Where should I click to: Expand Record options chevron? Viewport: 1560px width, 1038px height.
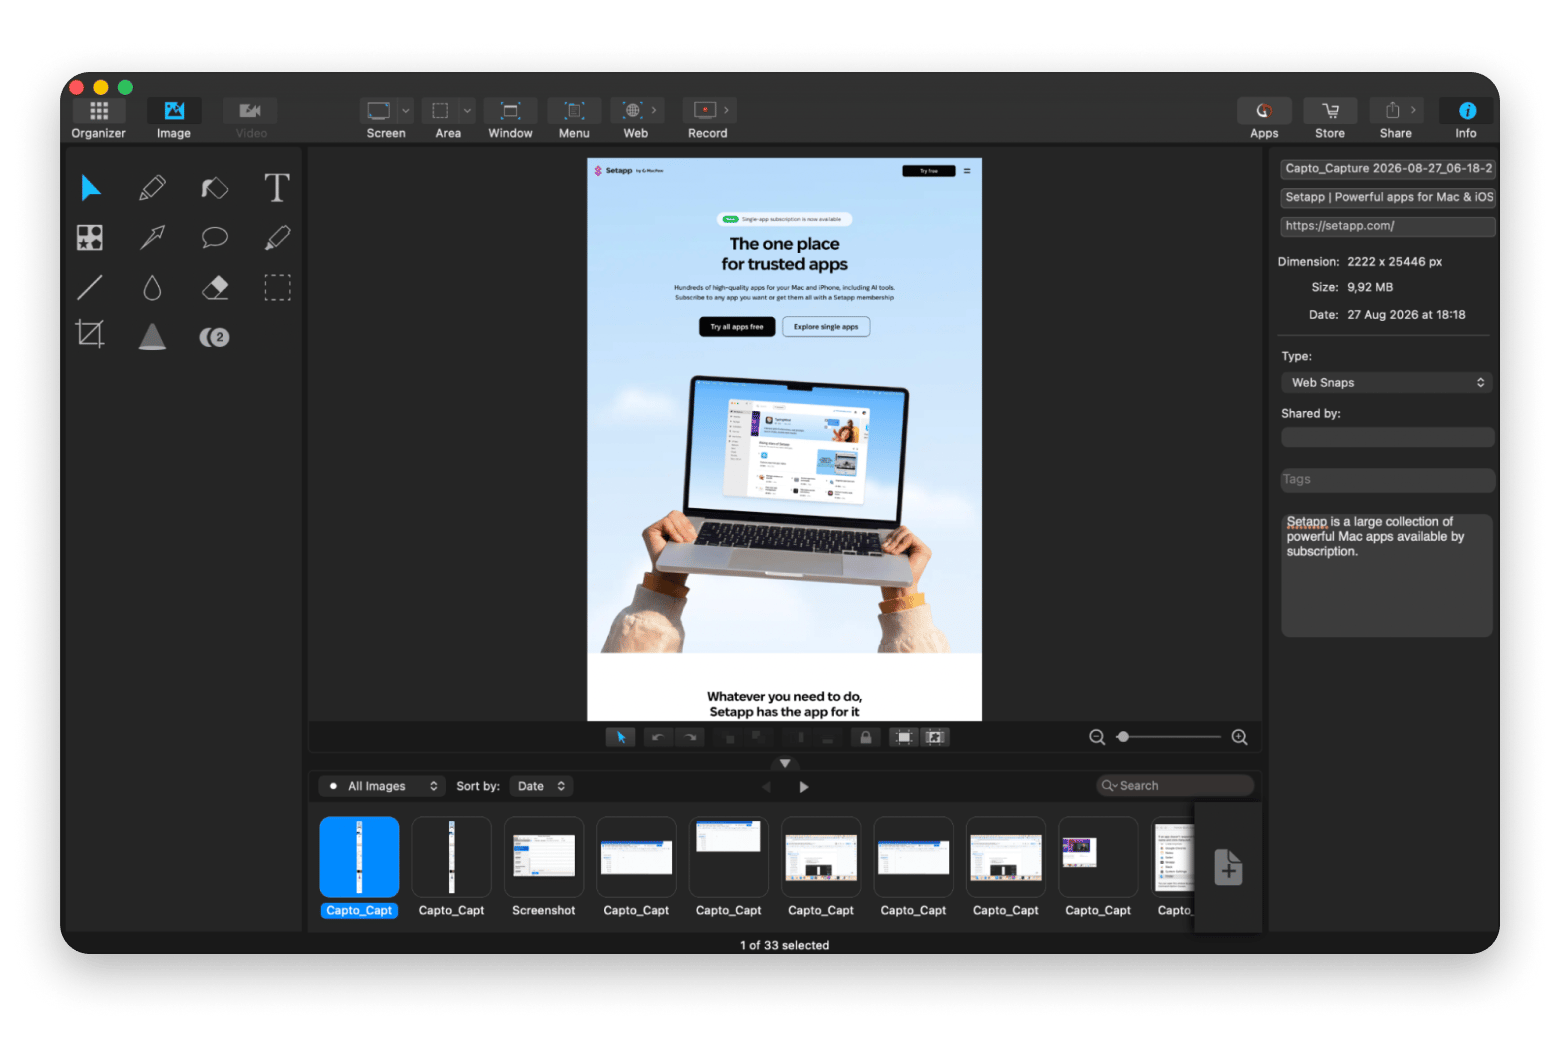click(x=727, y=110)
